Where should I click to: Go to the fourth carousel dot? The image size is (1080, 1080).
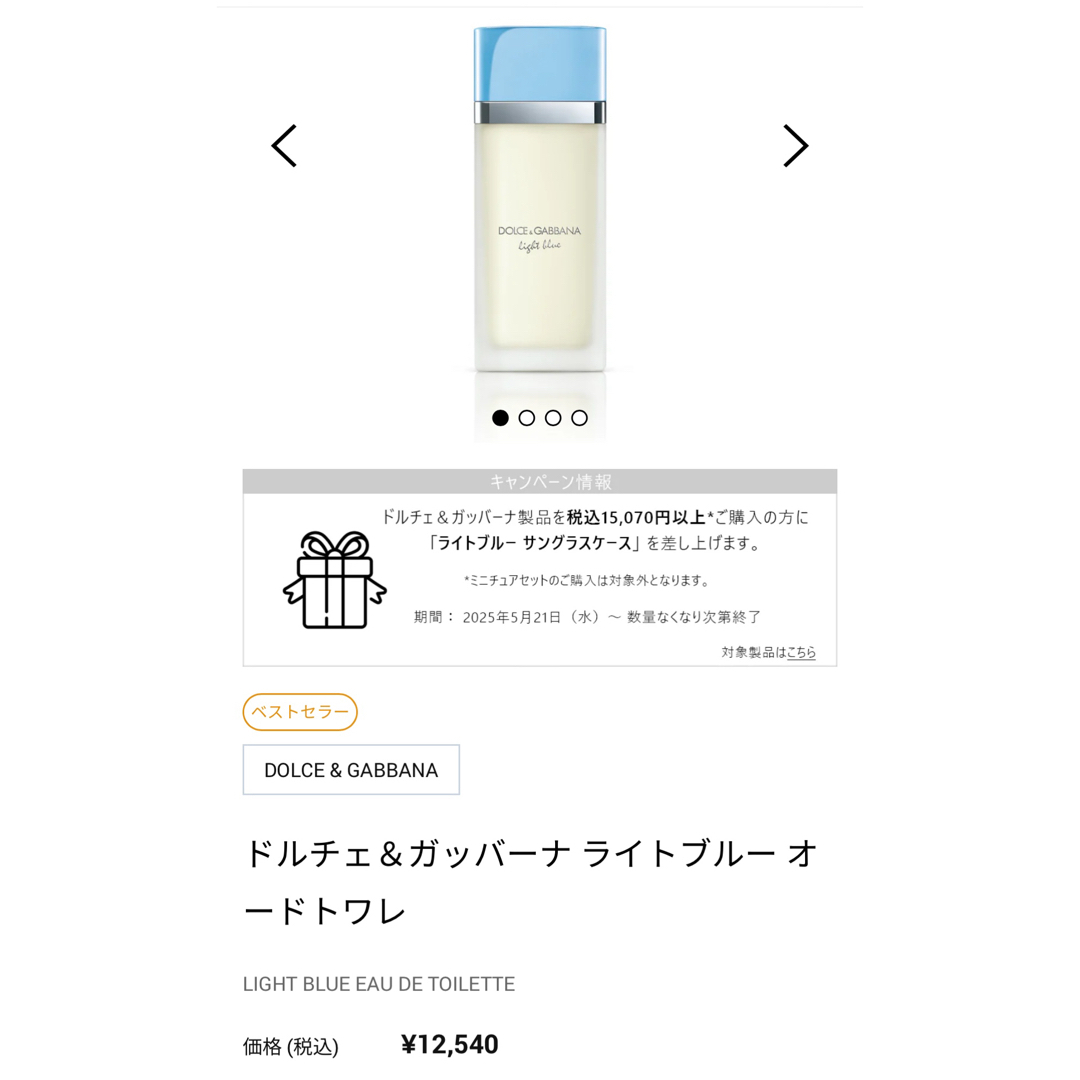coord(580,418)
